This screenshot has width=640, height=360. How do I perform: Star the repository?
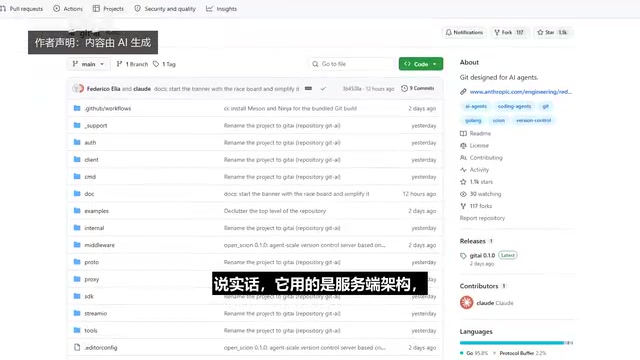[x=552, y=32]
